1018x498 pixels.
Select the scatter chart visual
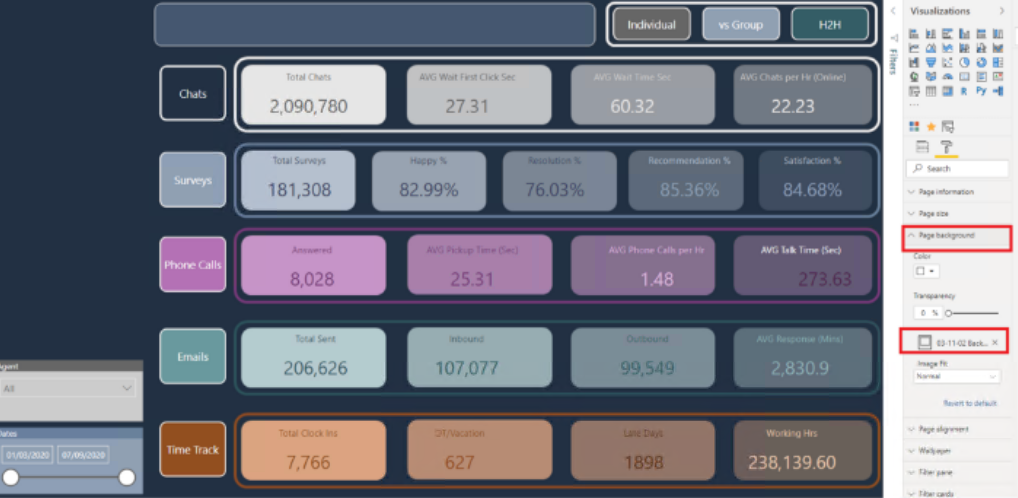tap(947, 62)
